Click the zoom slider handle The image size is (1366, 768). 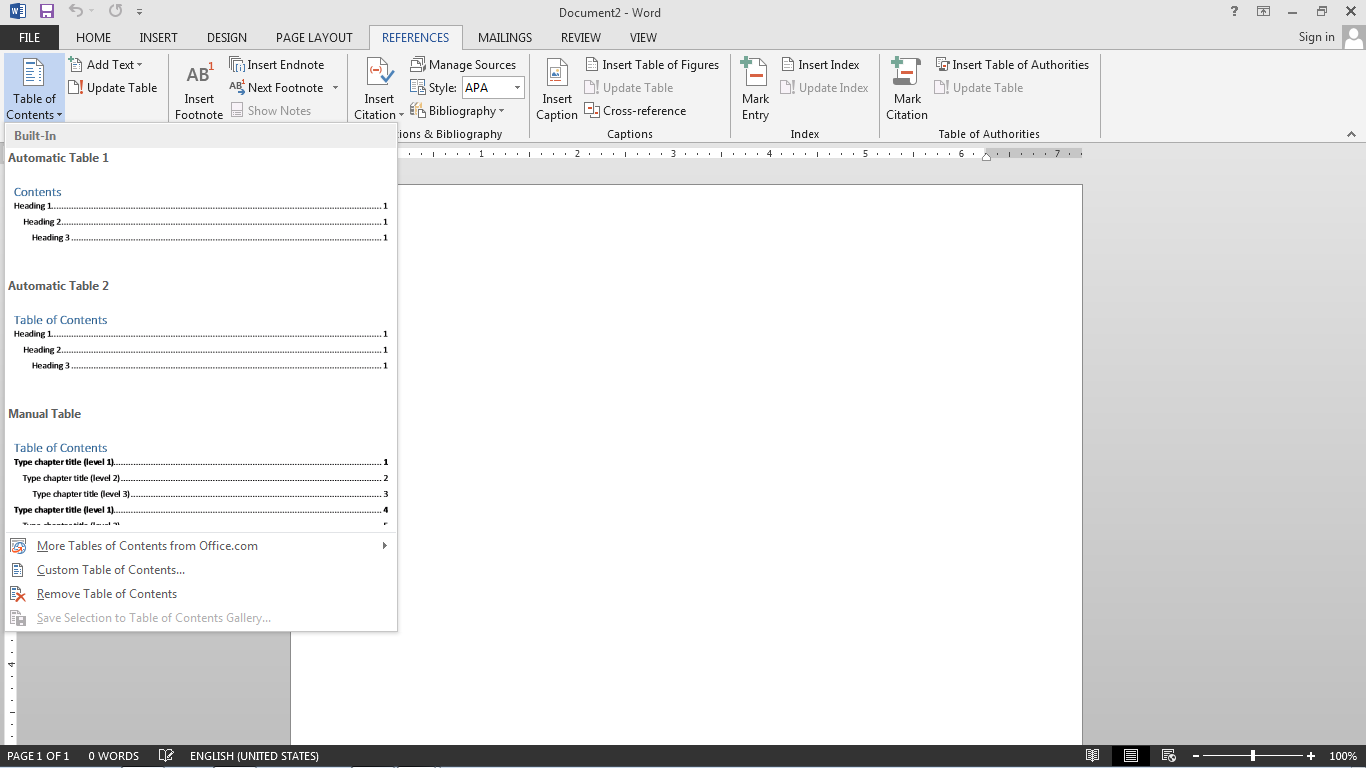pos(1253,756)
